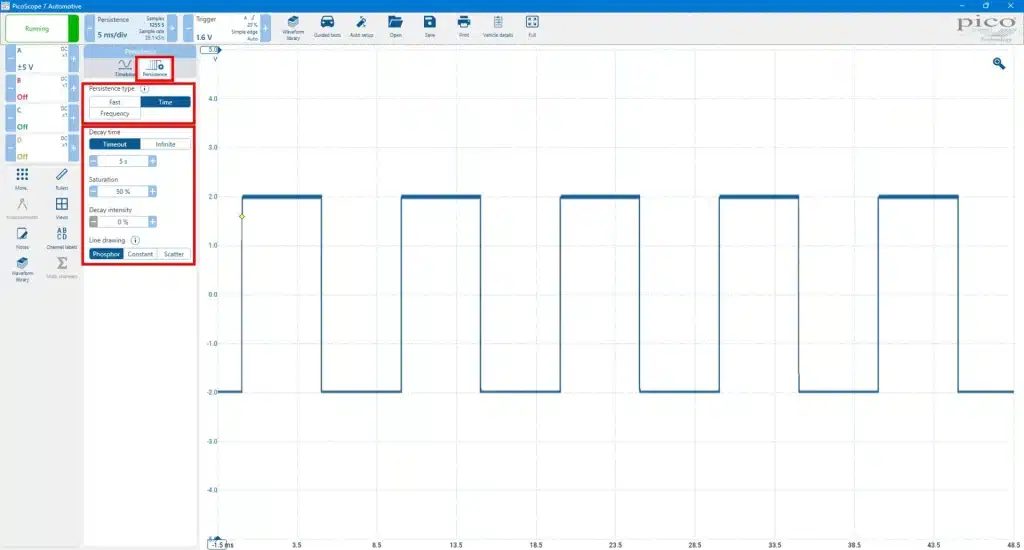The image size is (1024, 550).
Task: Open Channel C settings panel
Action: point(42,118)
